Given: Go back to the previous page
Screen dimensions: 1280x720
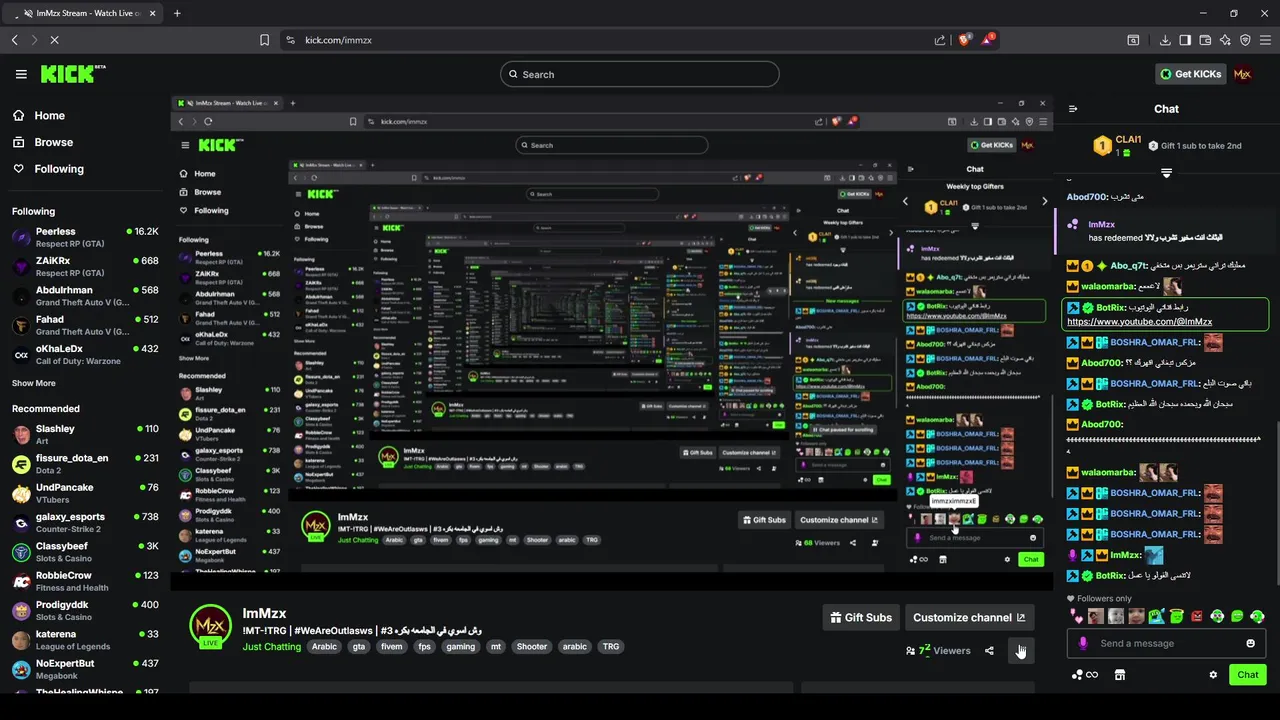Looking at the screenshot, I should point(14,40).
